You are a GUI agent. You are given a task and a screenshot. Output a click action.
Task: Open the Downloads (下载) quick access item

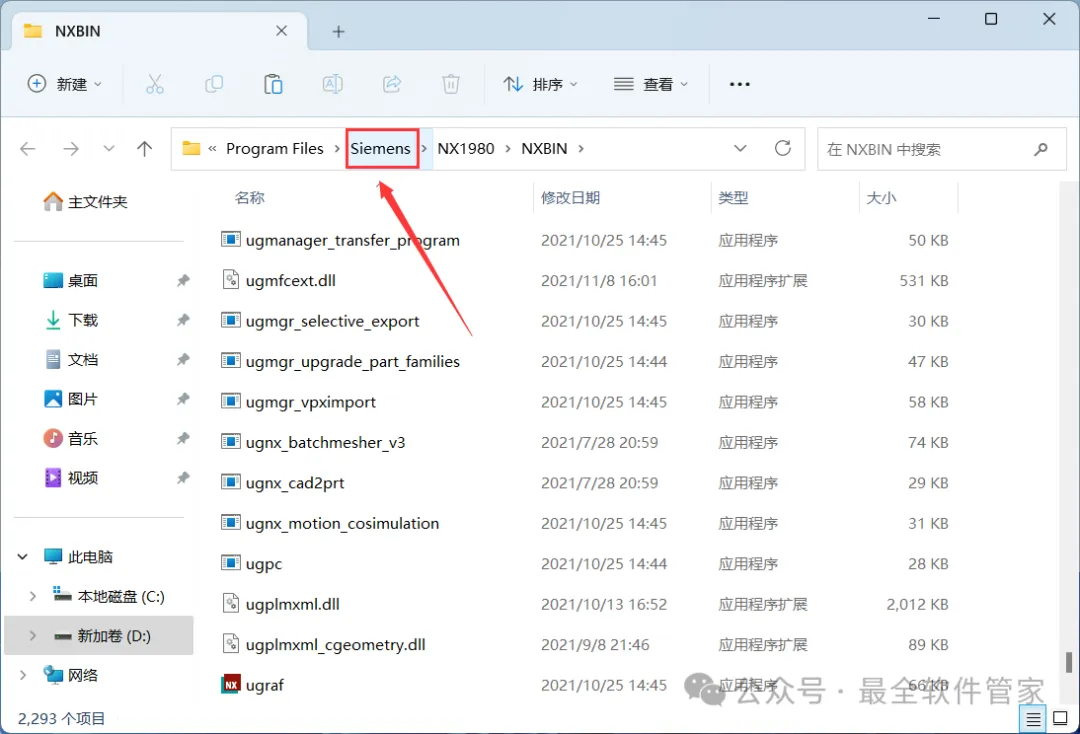(83, 319)
